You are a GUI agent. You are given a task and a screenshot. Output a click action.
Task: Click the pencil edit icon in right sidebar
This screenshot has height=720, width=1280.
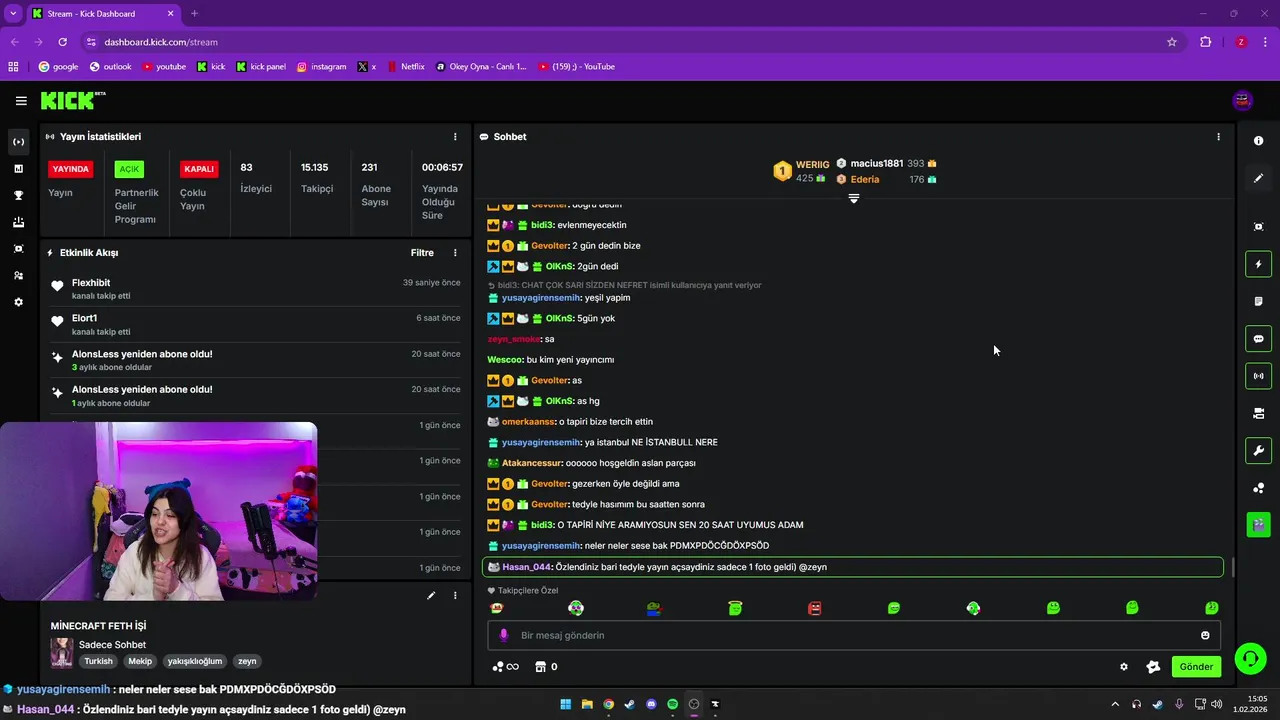1258,178
